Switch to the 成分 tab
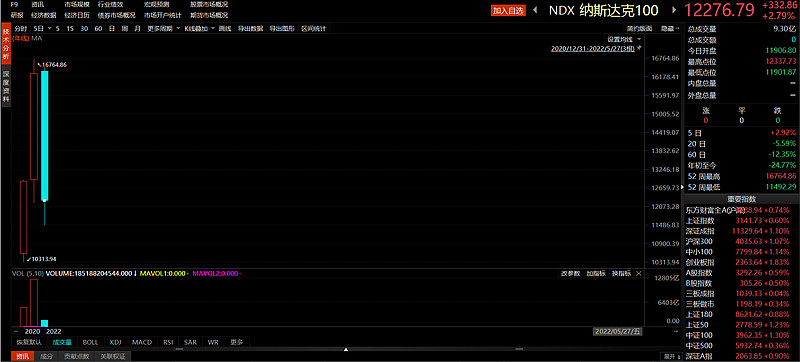 point(46,356)
